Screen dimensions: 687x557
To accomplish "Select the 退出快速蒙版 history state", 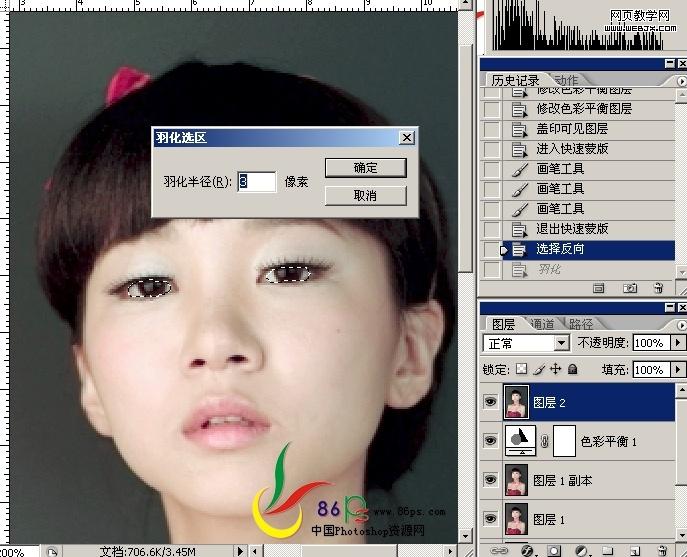I will (588, 229).
